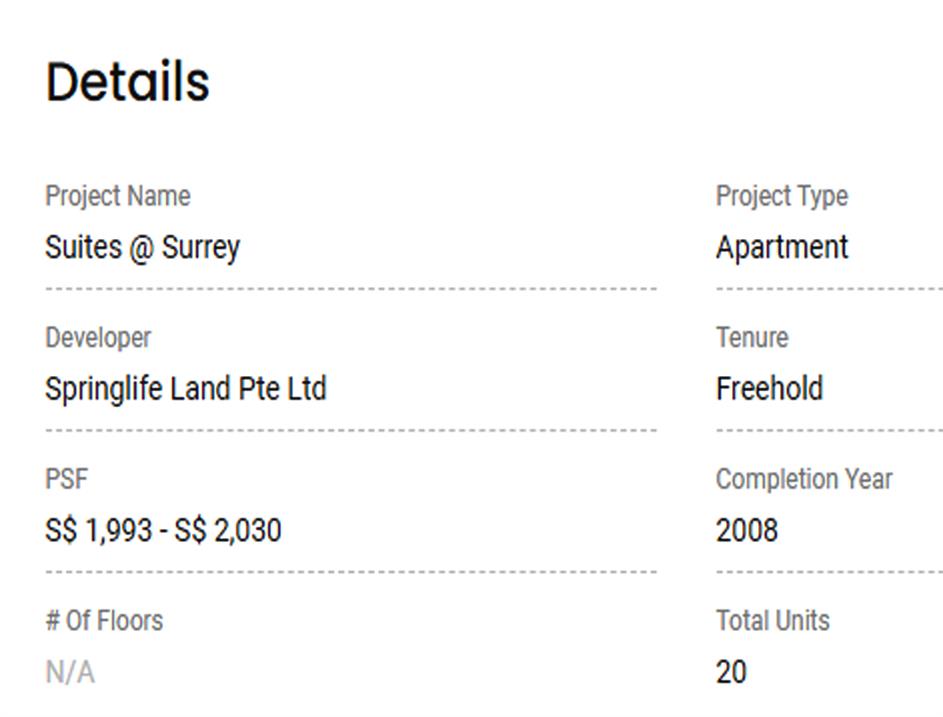Screen dimensions: 943x717
Task: Select the 2008 completion year value
Action: [746, 530]
